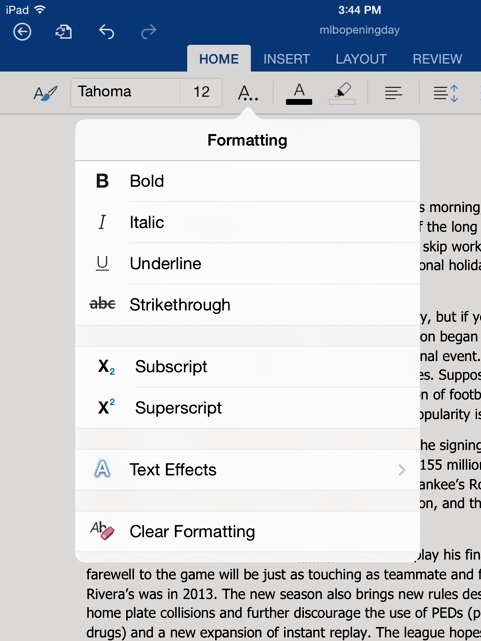Switch to the INSERT tab

(286, 59)
